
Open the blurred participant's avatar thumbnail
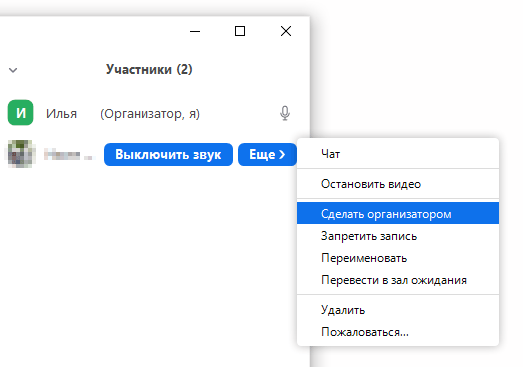[x=21, y=154]
